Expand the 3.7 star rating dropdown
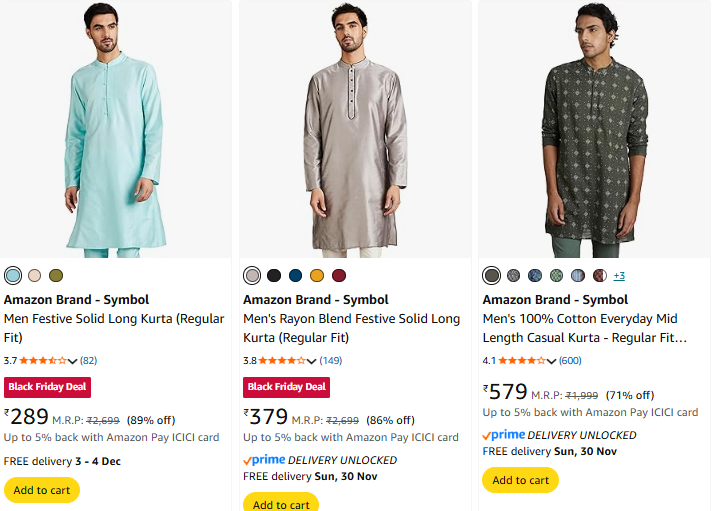 [73, 361]
